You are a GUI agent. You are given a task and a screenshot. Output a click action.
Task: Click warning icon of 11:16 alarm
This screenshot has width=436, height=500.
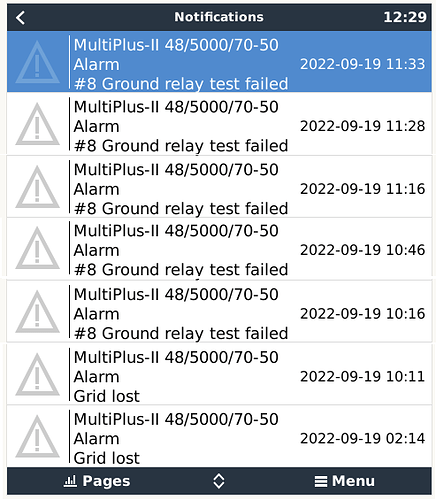click(x=37, y=187)
